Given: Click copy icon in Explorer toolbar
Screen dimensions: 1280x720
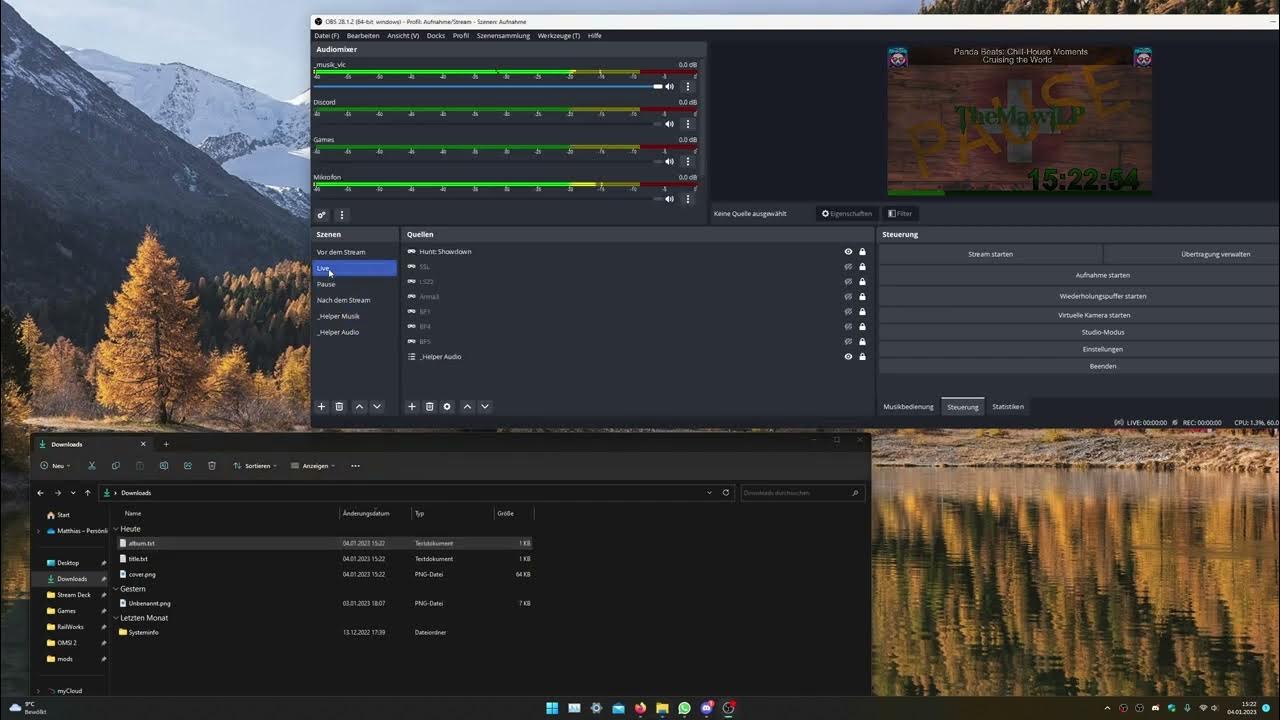Looking at the screenshot, I should tap(116, 466).
